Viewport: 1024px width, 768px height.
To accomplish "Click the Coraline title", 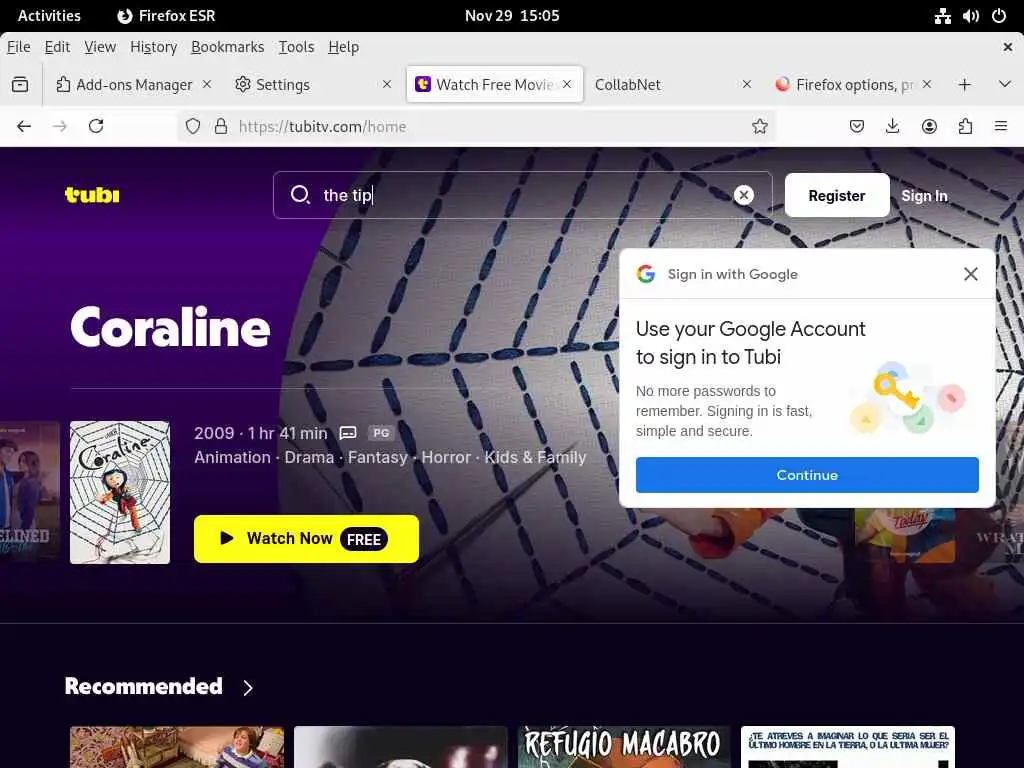I will 170,327.
